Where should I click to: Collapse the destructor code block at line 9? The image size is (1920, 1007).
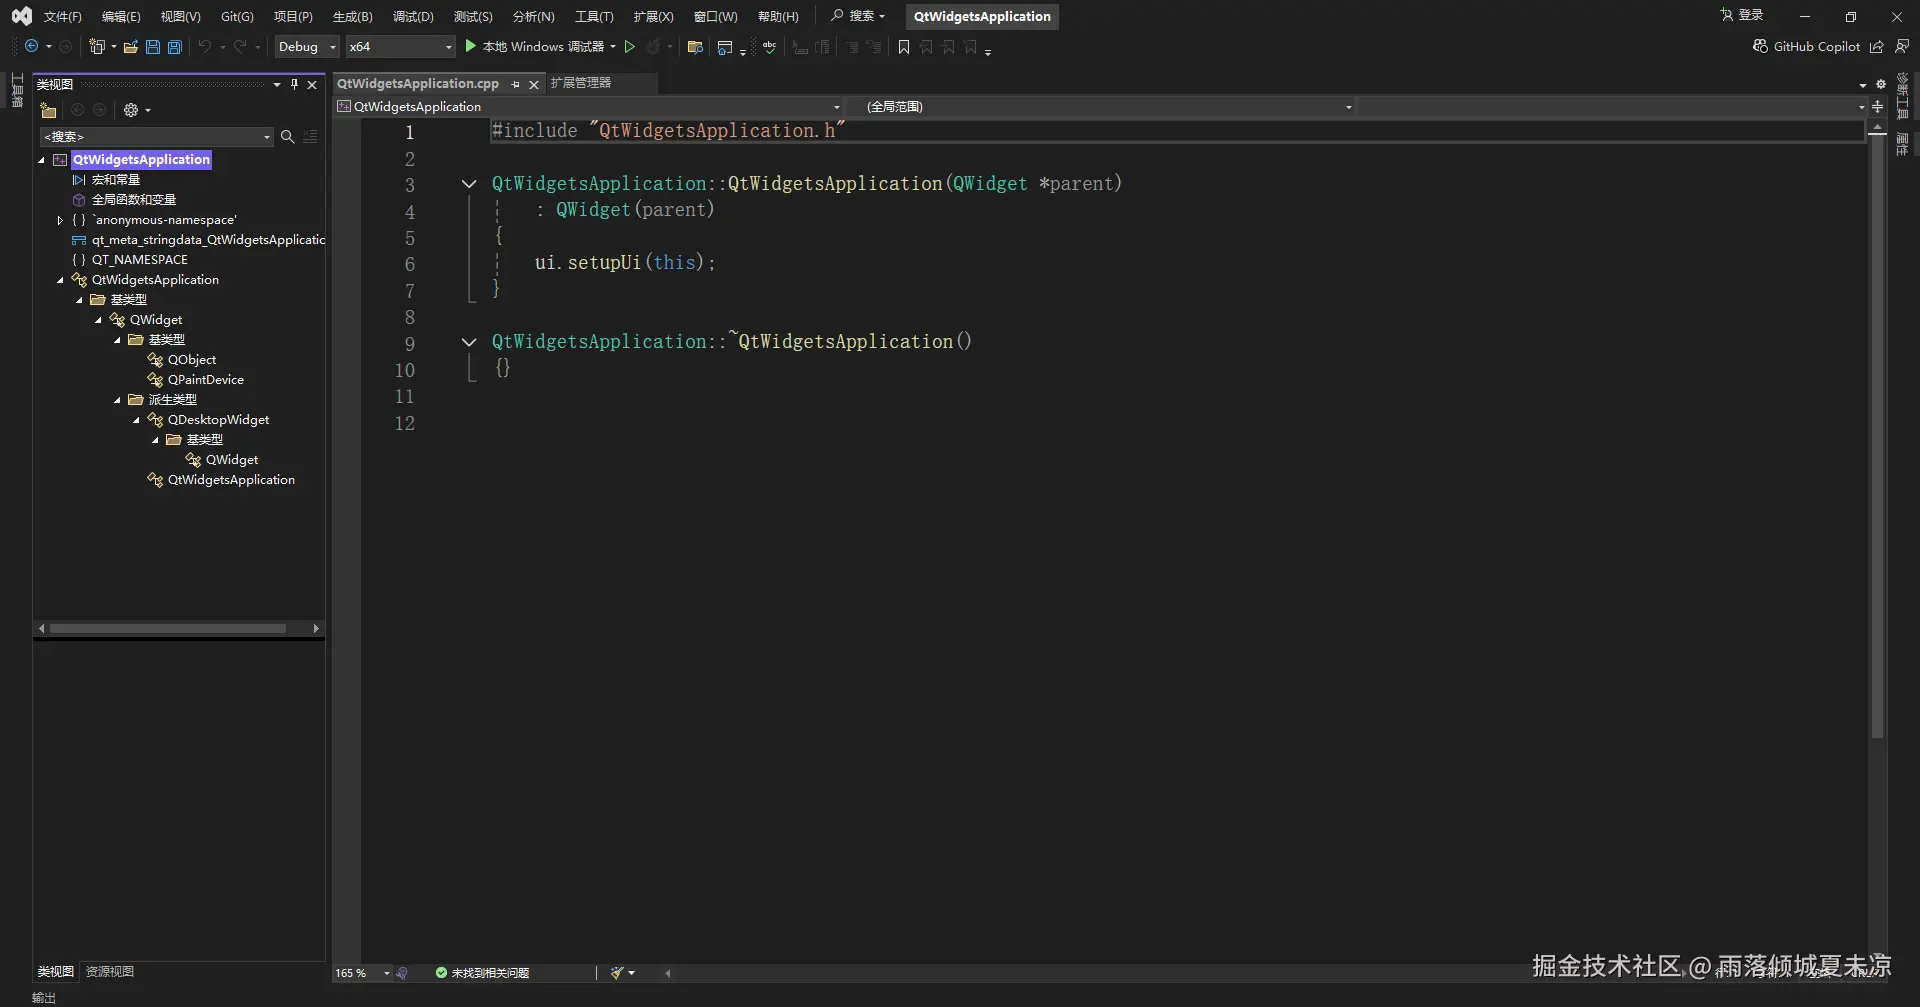[x=468, y=342]
